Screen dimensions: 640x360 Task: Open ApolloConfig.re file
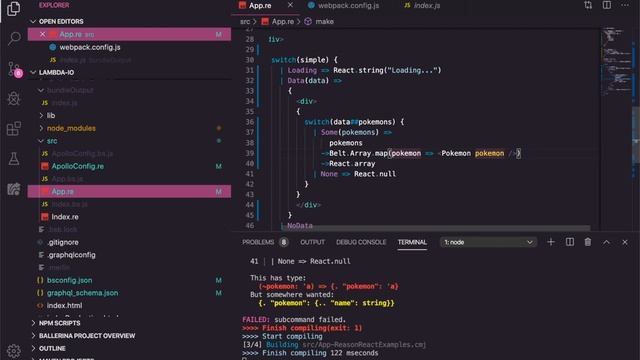129,166
